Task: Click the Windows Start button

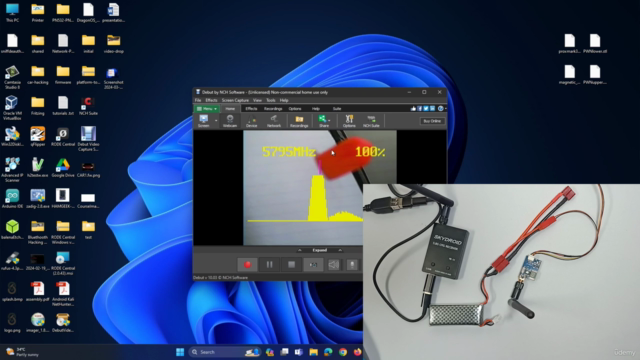Action: point(180,352)
